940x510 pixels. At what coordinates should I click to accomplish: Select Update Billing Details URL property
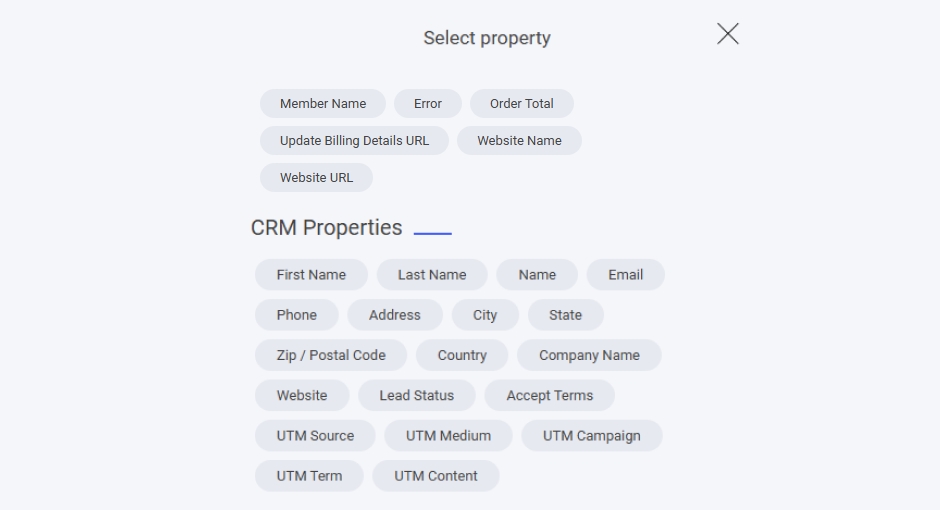pos(354,141)
